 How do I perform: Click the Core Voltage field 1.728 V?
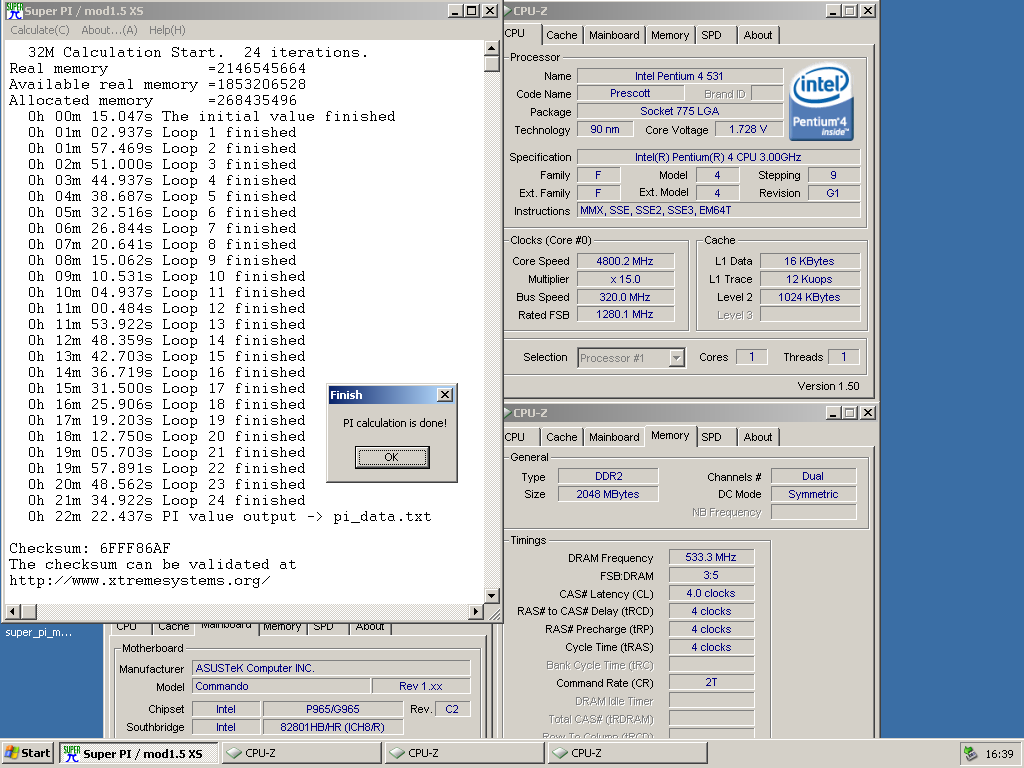tap(748, 129)
